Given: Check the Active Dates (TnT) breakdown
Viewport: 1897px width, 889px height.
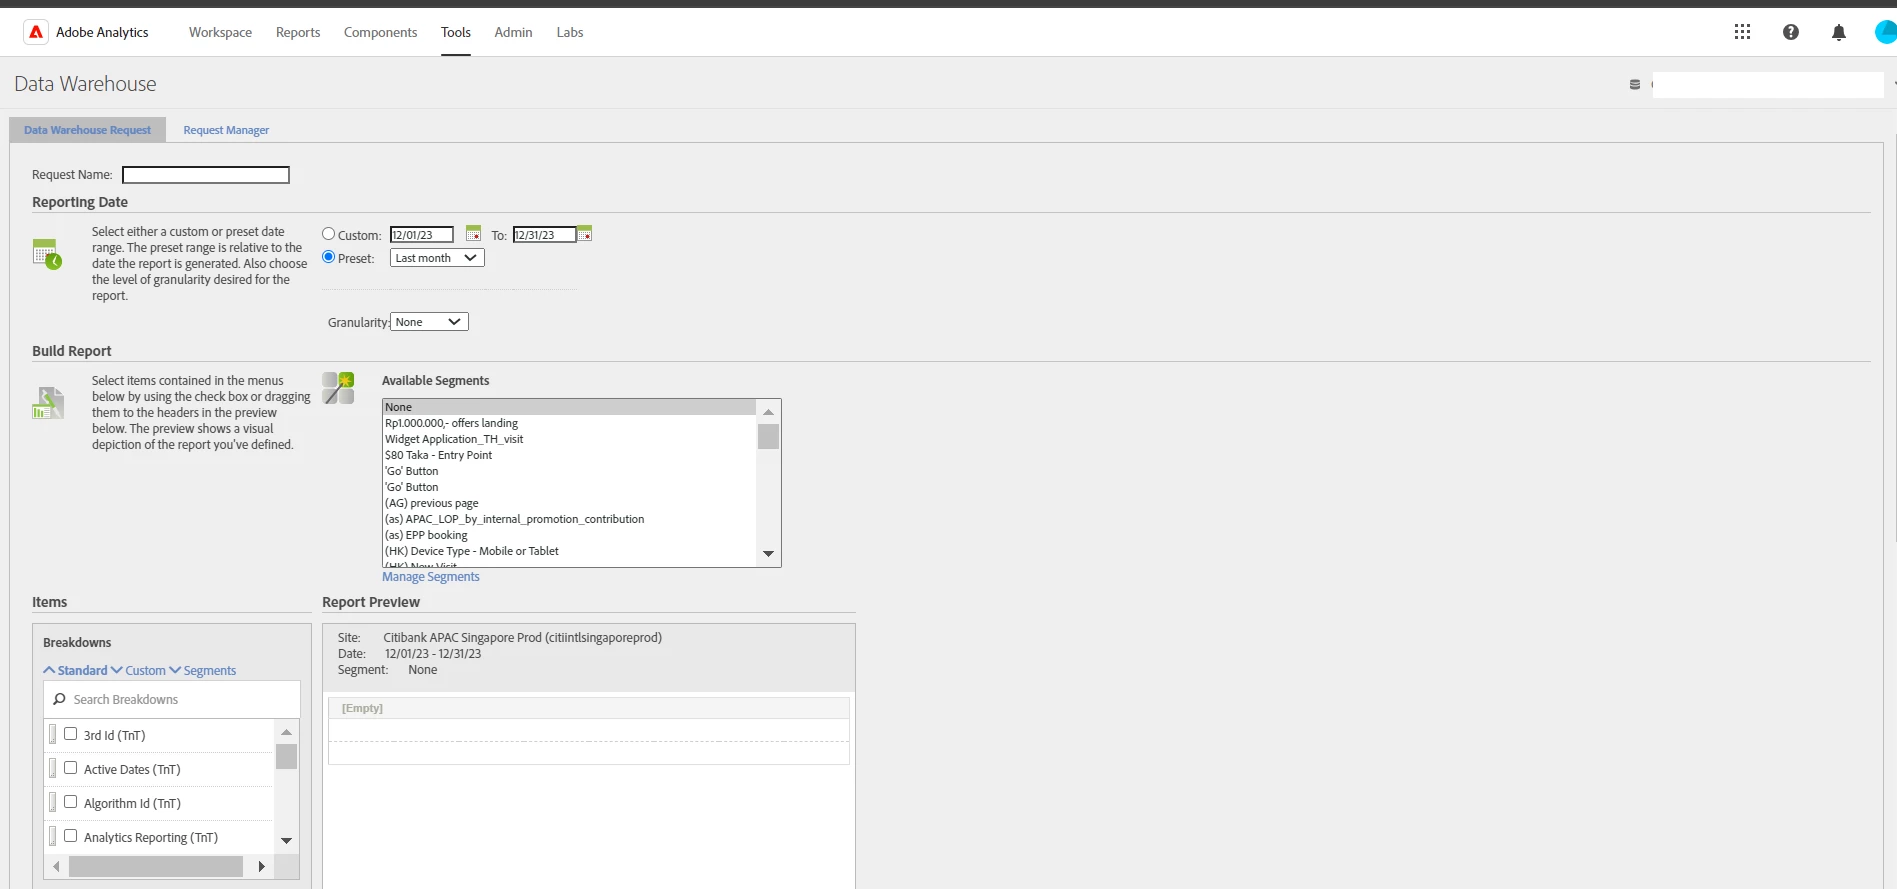Looking at the screenshot, I should pyautogui.click(x=71, y=768).
